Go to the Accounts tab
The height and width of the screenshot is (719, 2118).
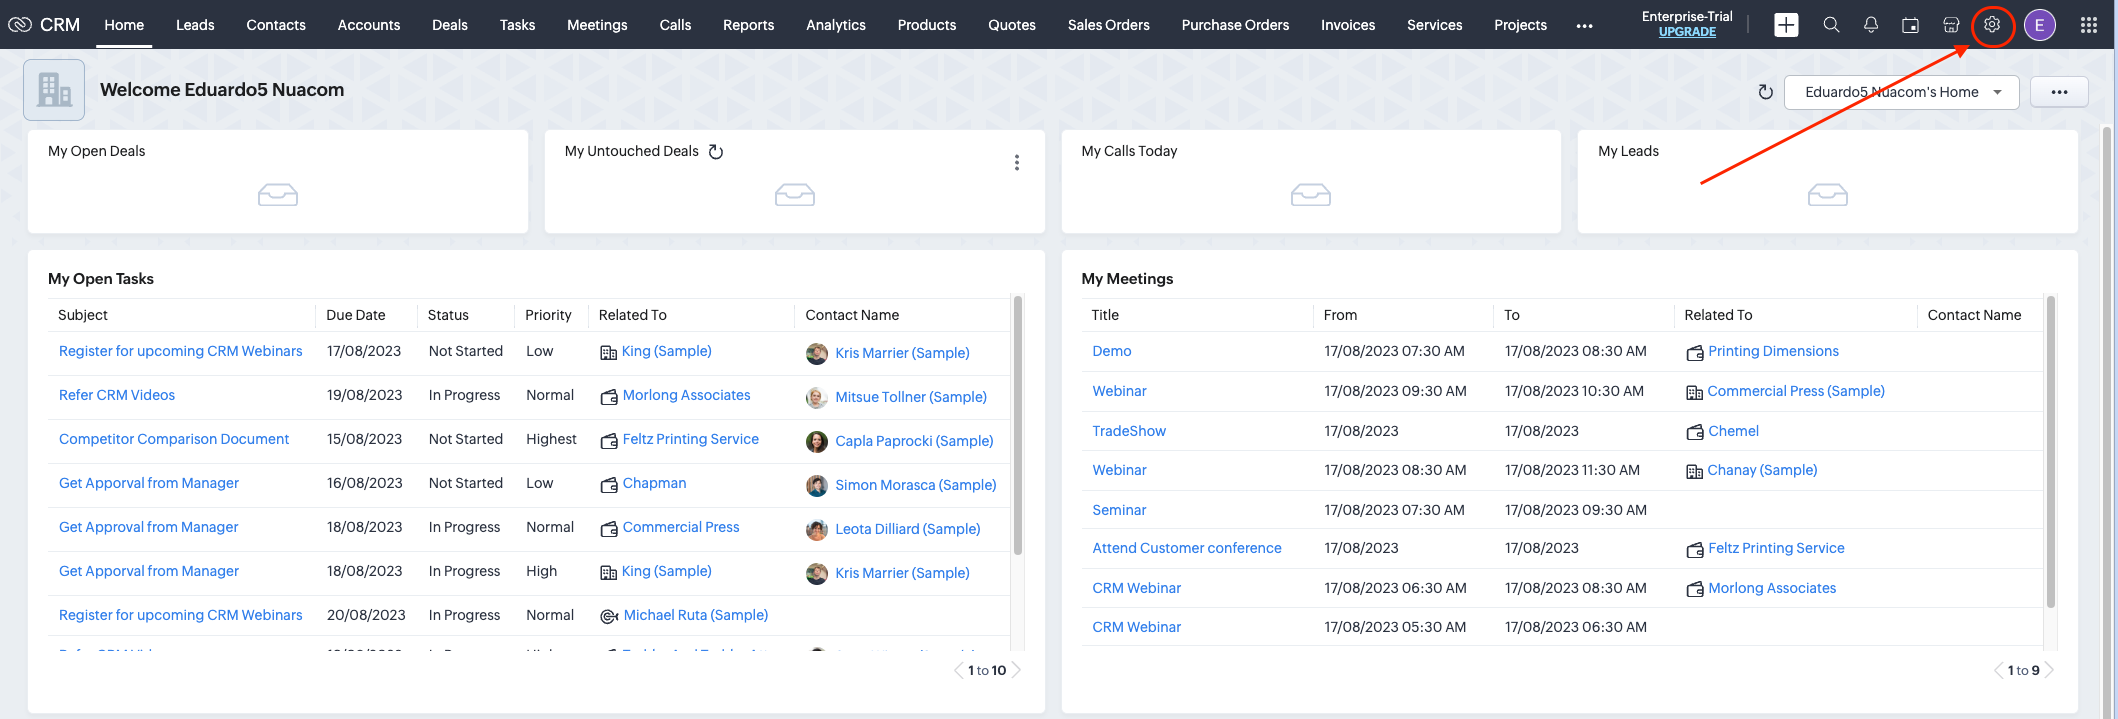[369, 25]
